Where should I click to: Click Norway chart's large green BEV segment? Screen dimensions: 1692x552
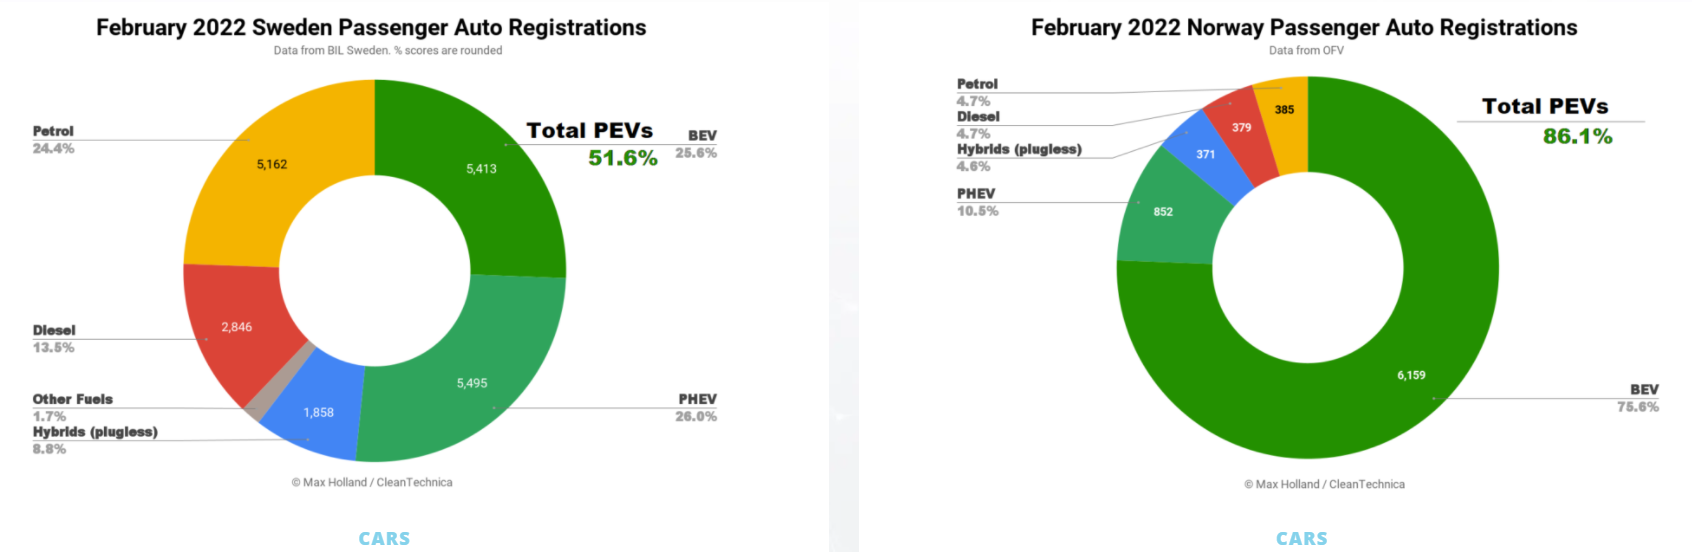(x=1411, y=375)
